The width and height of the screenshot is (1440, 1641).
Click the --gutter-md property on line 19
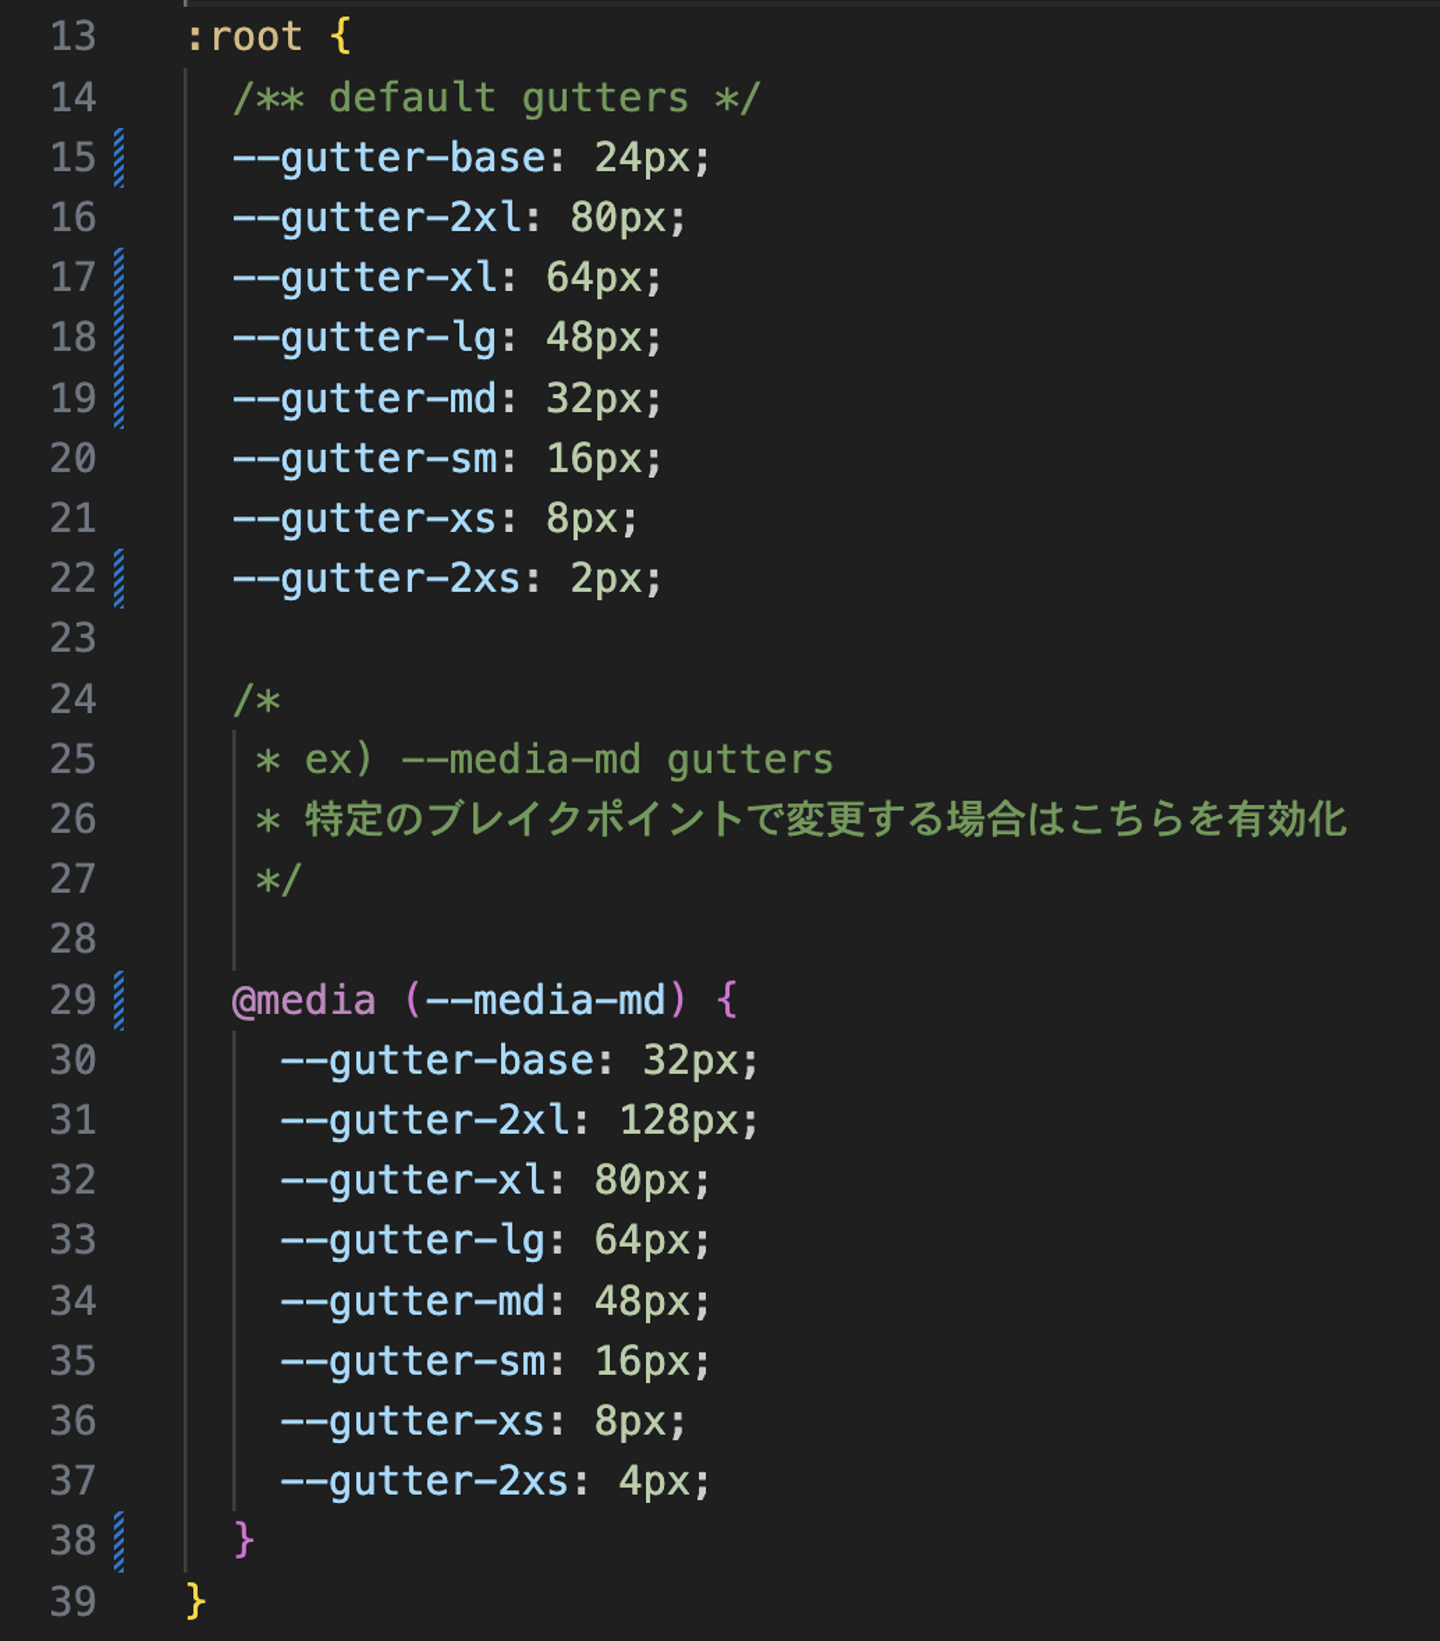tap(365, 399)
